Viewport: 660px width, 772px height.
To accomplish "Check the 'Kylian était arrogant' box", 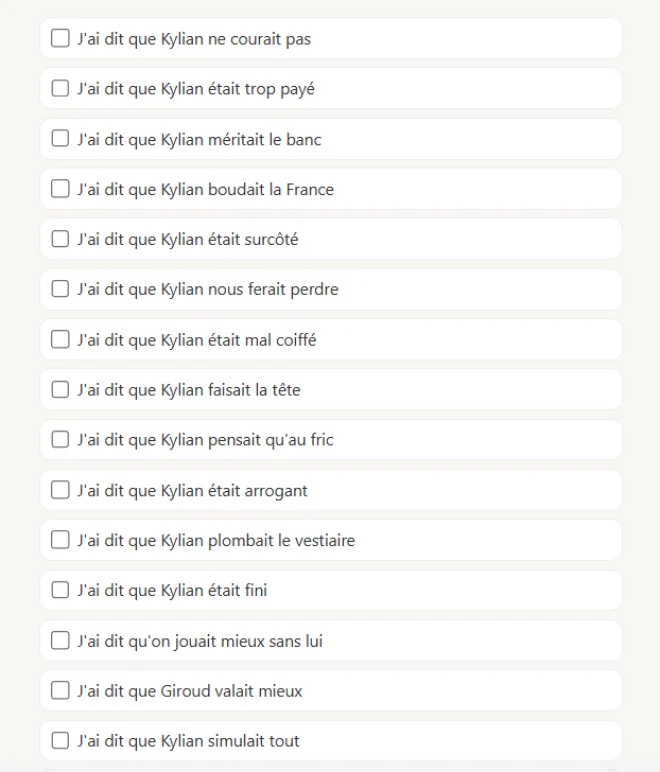I will (60, 490).
